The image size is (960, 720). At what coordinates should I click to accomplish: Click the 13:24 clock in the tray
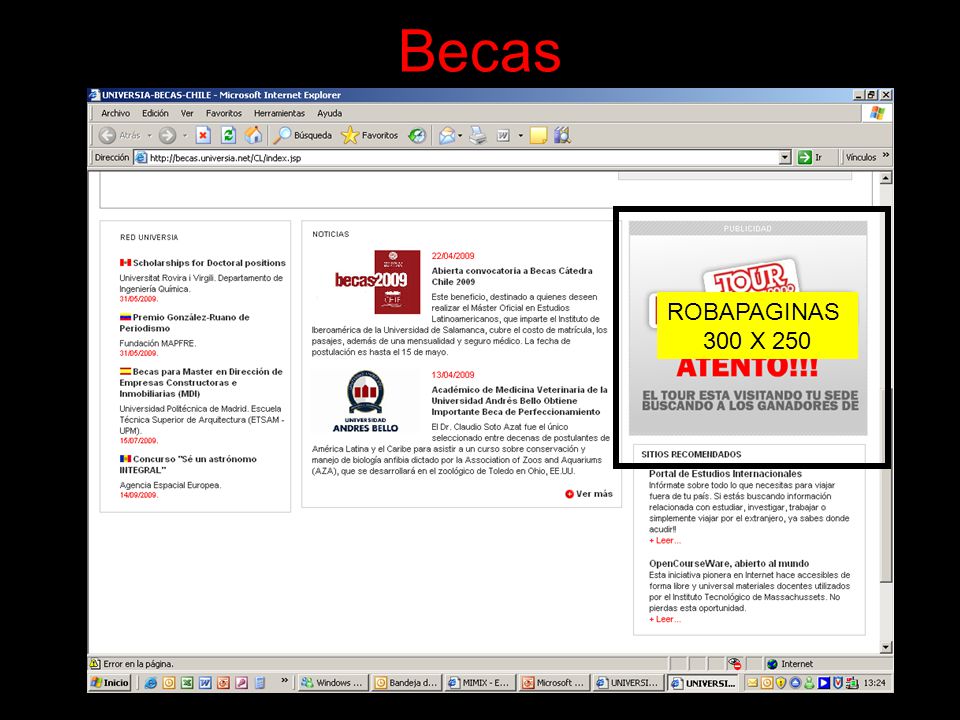click(x=874, y=683)
